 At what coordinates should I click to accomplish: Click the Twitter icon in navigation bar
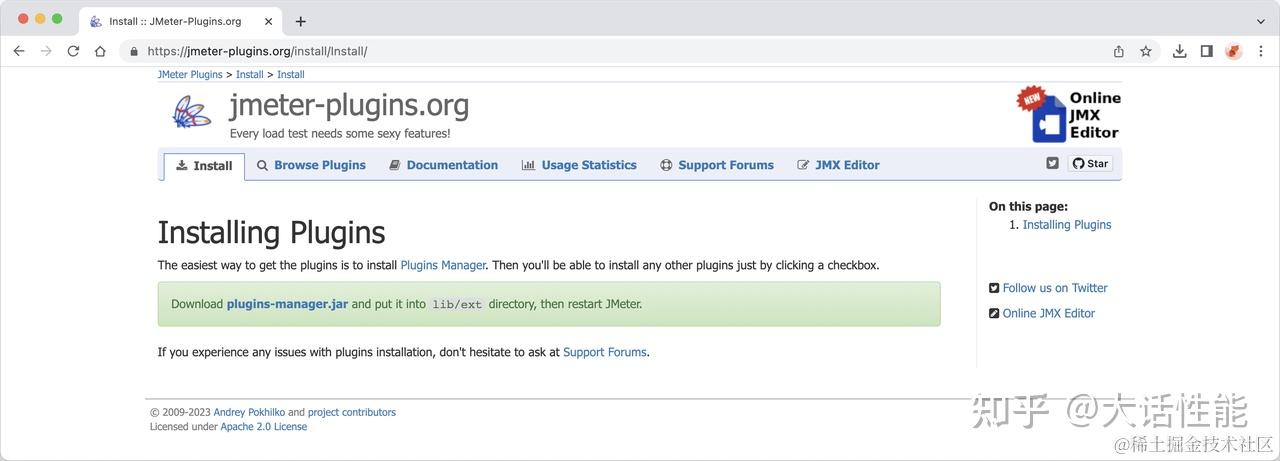1053,163
